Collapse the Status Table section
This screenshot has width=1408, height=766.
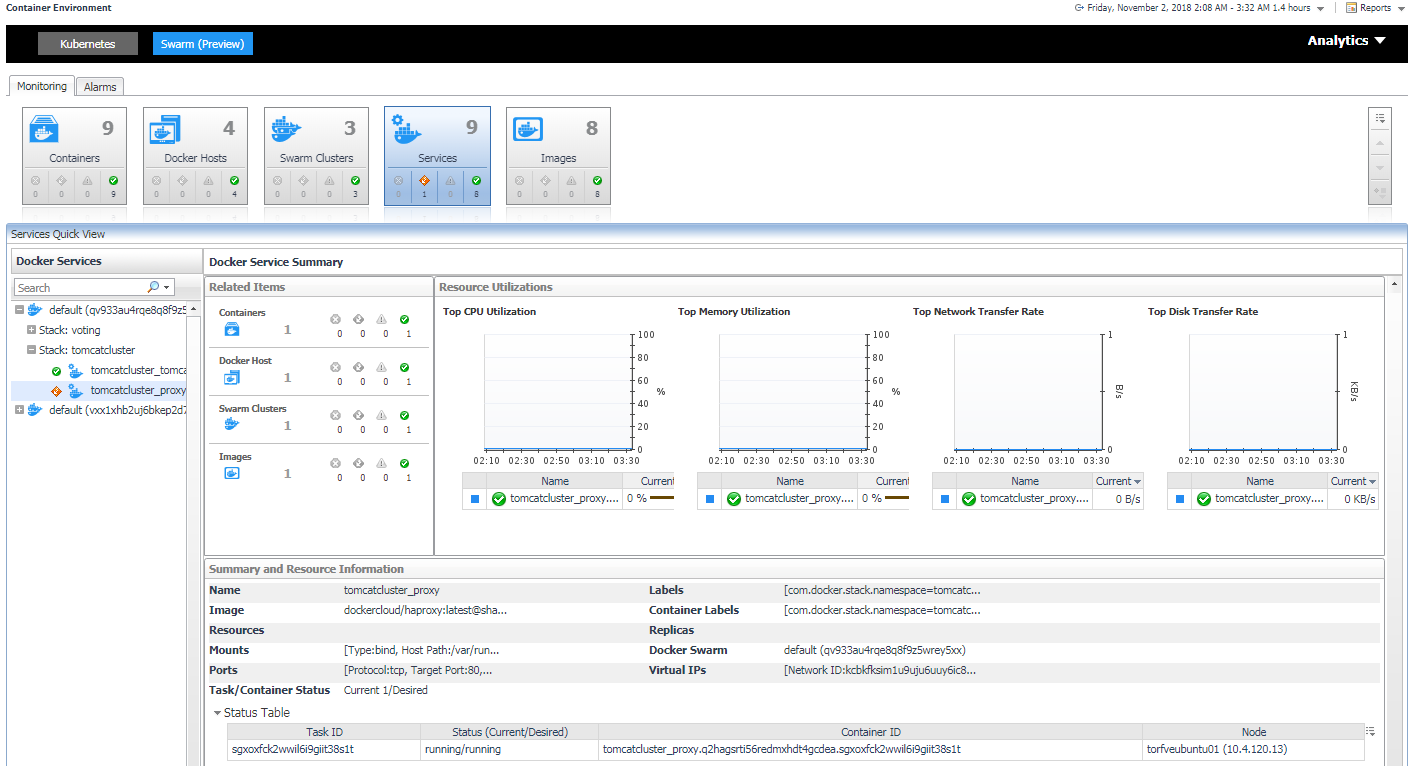tap(217, 713)
